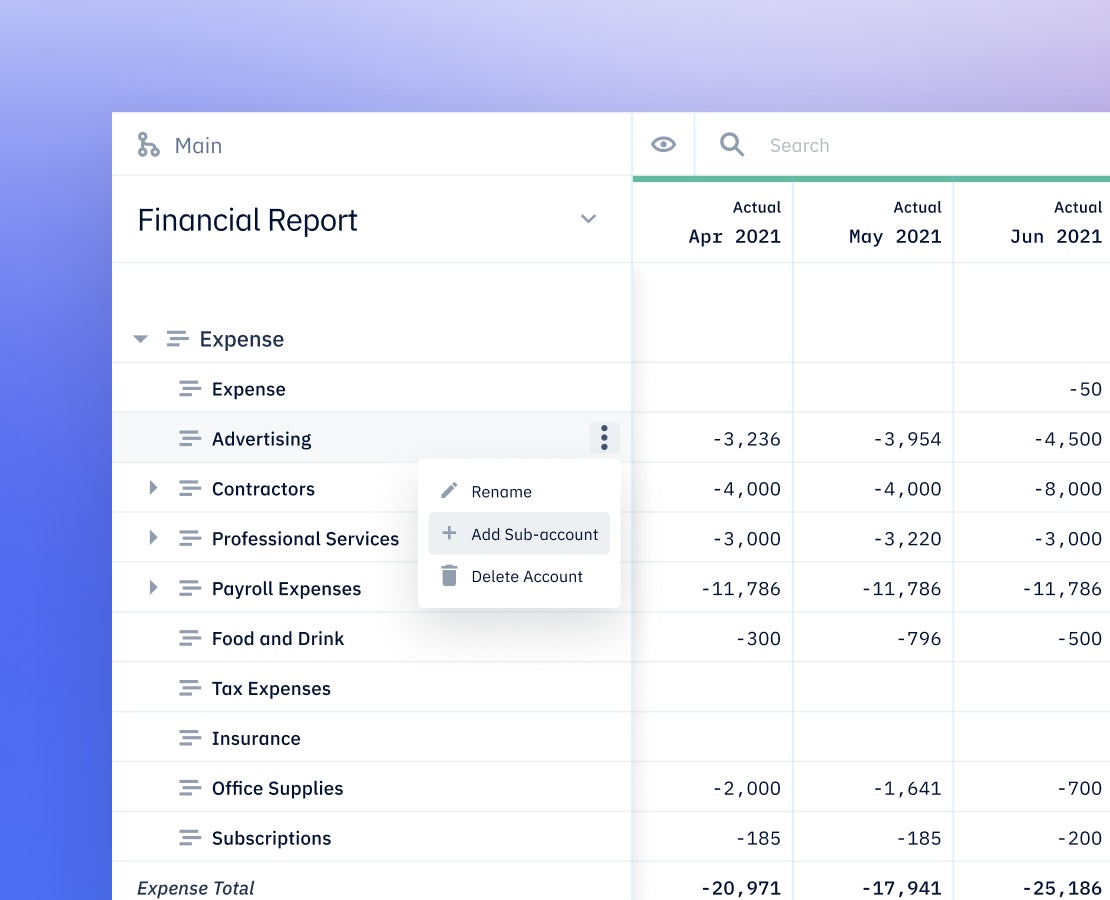1110x900 pixels.
Task: Click Food and Drink May value -796
Action: (919, 639)
